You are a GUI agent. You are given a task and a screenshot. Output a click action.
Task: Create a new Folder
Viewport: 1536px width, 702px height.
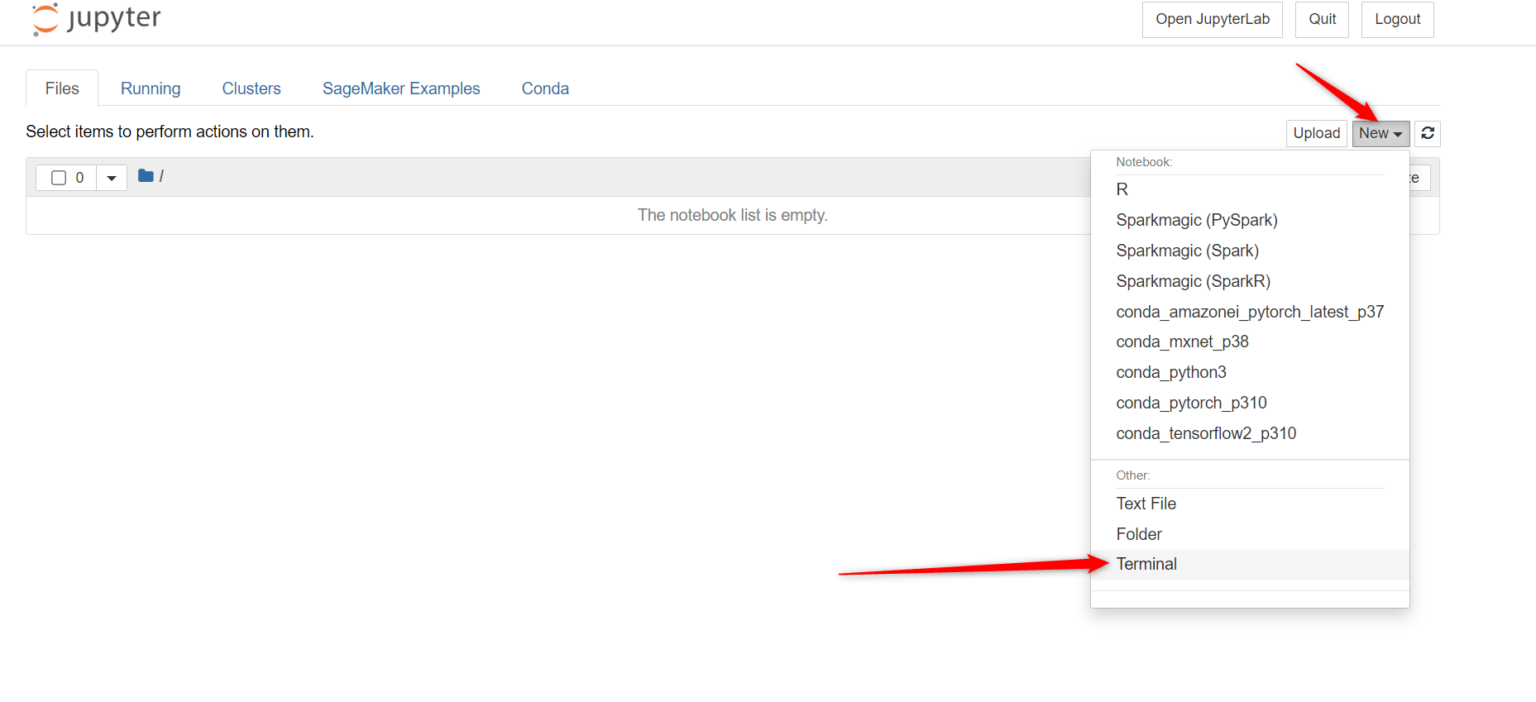1139,534
